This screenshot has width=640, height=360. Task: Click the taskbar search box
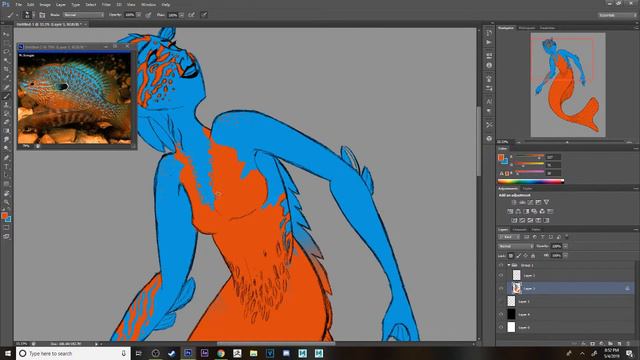point(73,353)
